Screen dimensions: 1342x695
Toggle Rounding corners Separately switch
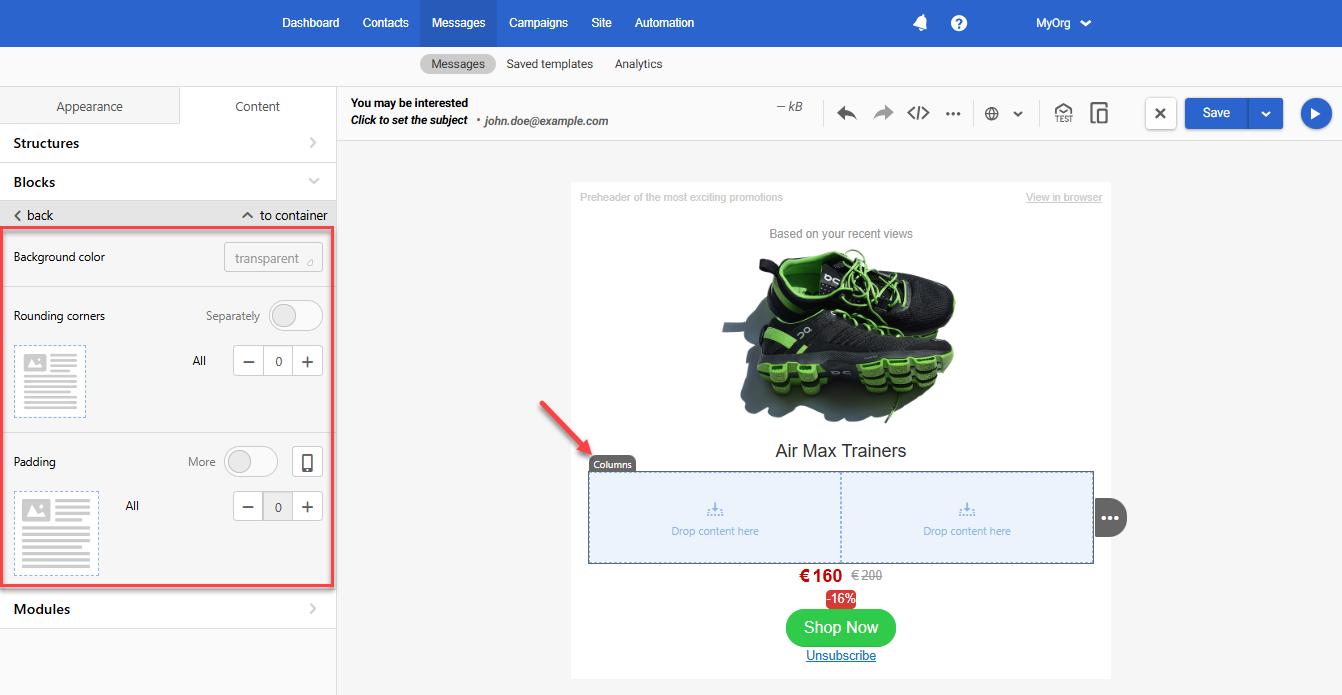pos(296,316)
